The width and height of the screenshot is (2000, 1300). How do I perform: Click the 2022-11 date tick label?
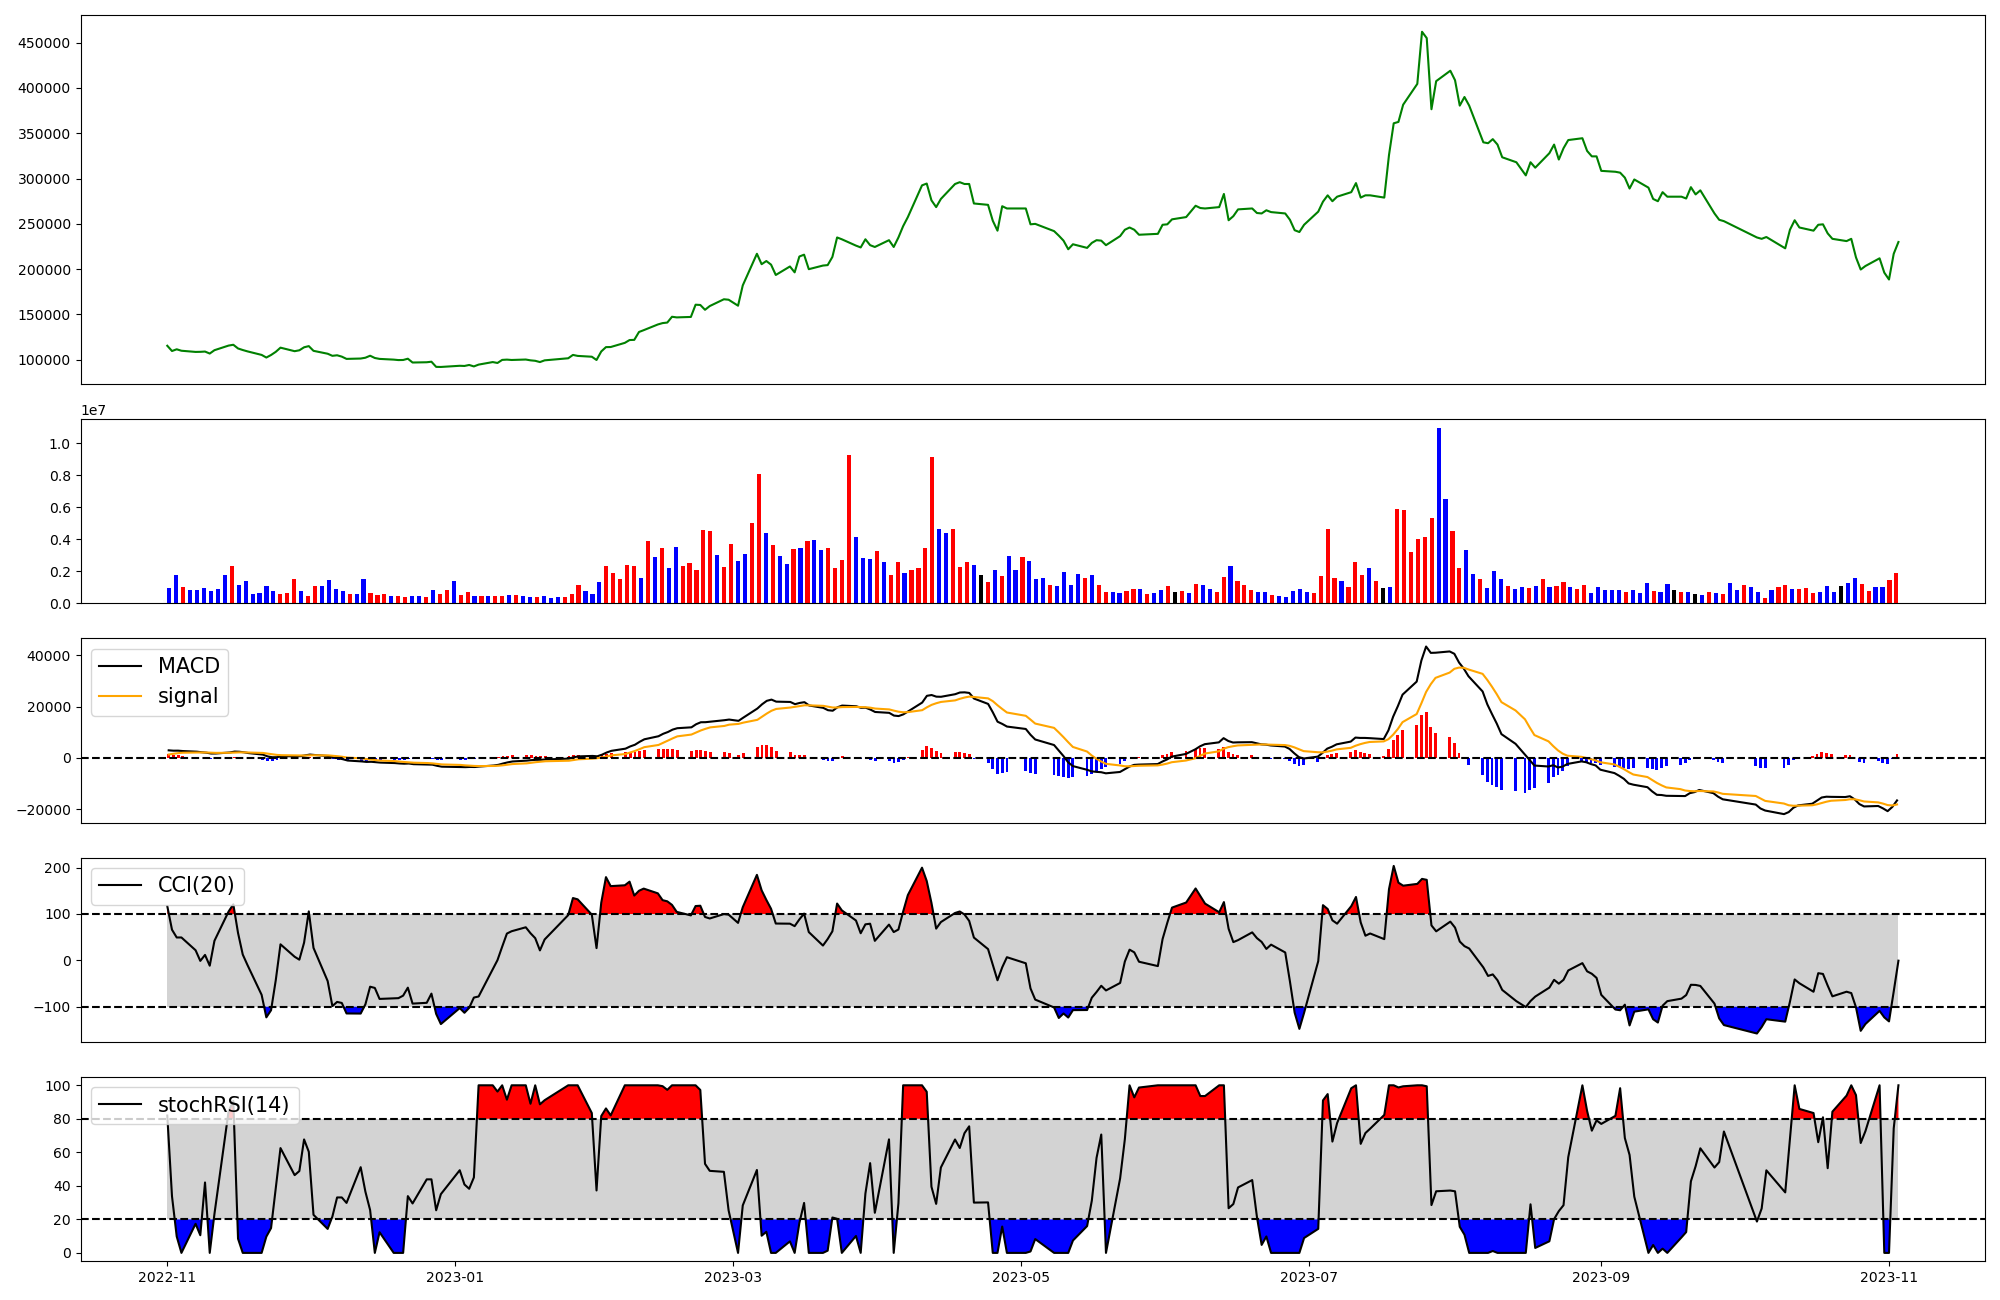pyautogui.click(x=167, y=1277)
